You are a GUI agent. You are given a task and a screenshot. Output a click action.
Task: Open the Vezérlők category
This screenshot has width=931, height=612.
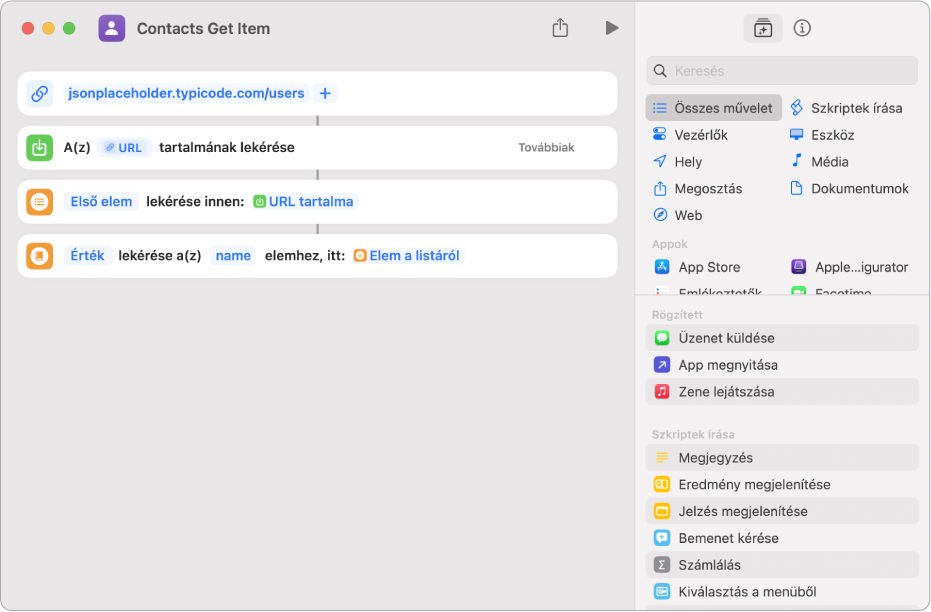(x=700, y=135)
